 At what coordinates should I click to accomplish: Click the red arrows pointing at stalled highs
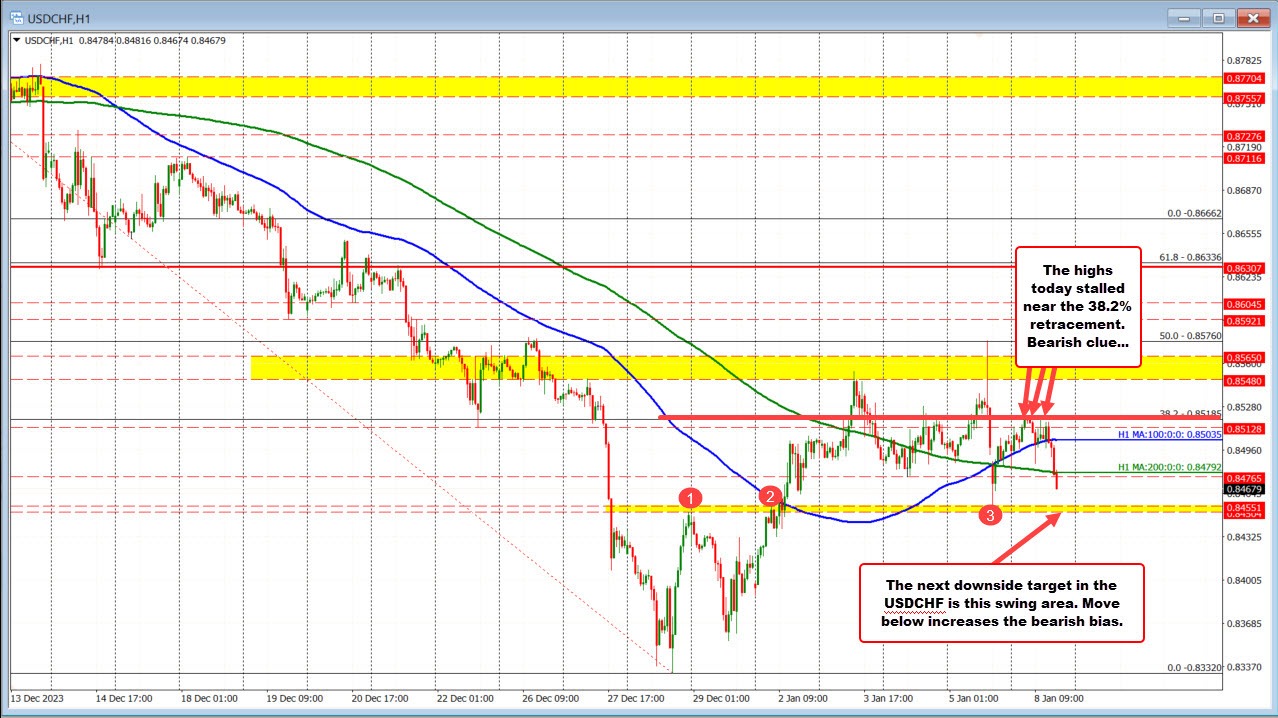tap(1038, 395)
